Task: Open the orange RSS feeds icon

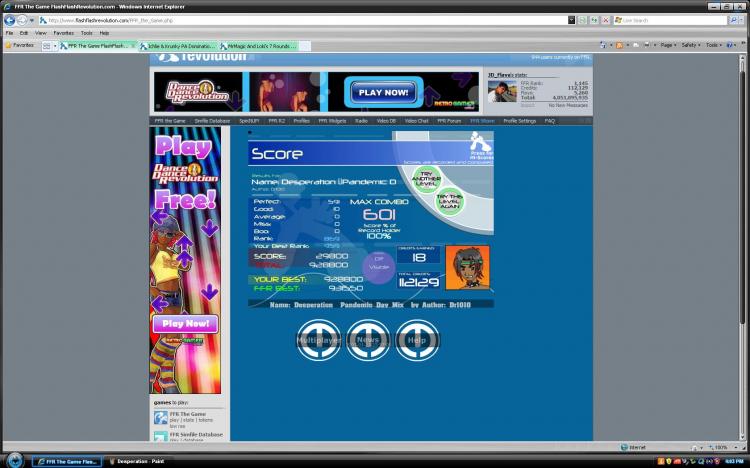Action: [x=619, y=45]
